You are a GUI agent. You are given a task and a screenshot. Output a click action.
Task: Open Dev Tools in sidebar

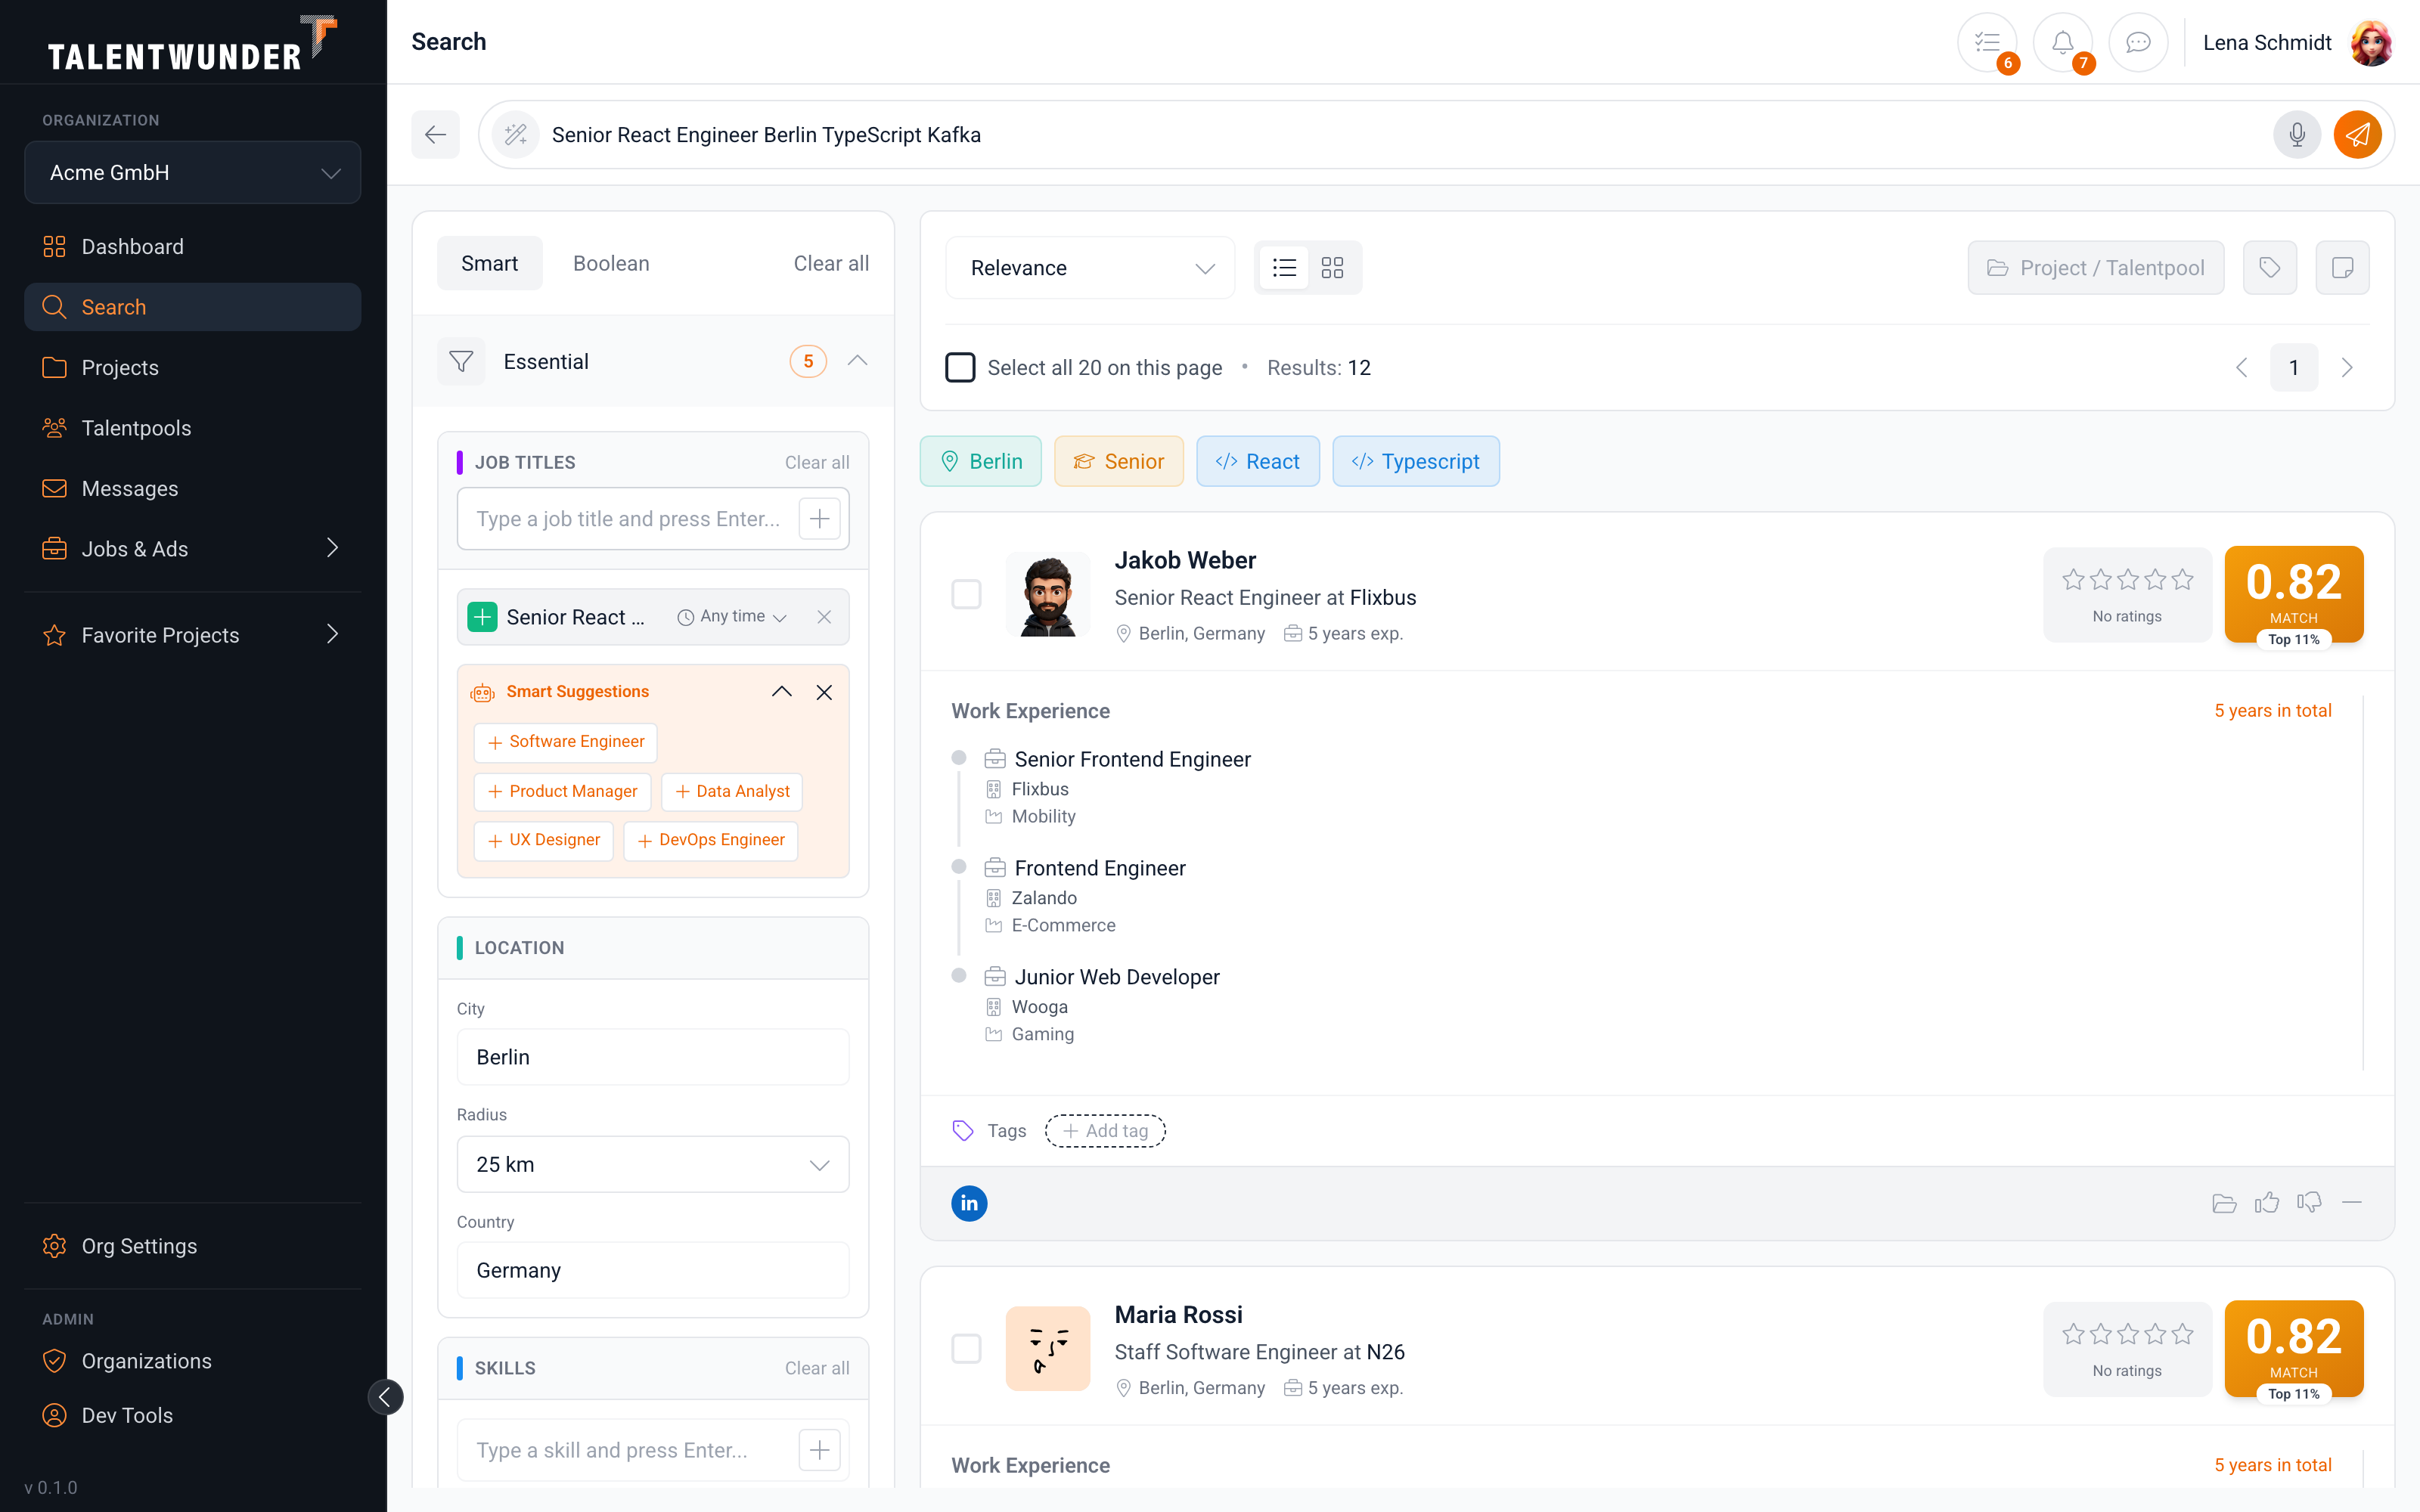193,1415
